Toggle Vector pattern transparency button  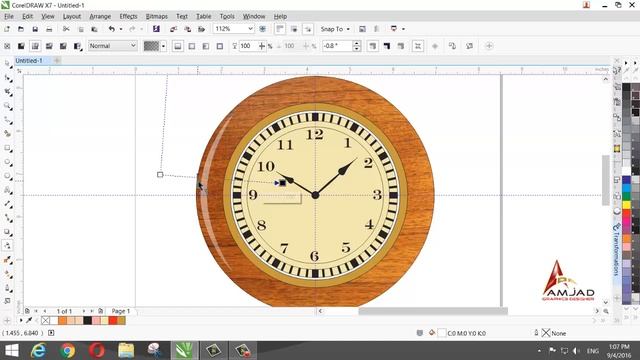tap(49, 46)
